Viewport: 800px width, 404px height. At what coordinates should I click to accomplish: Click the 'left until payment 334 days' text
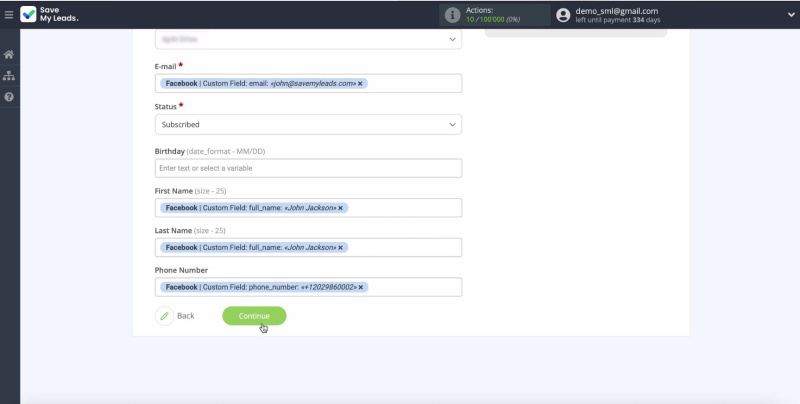click(617, 20)
